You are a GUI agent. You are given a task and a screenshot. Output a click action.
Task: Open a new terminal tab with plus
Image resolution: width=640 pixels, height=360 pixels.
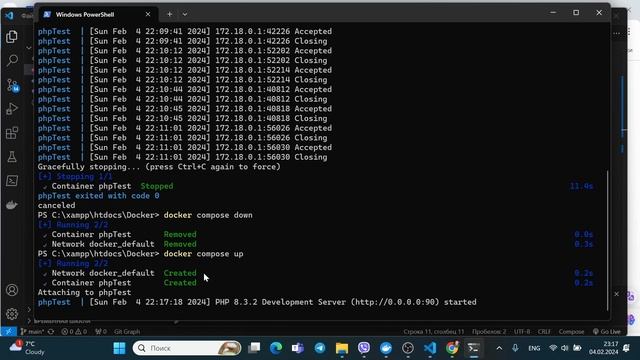click(x=169, y=14)
